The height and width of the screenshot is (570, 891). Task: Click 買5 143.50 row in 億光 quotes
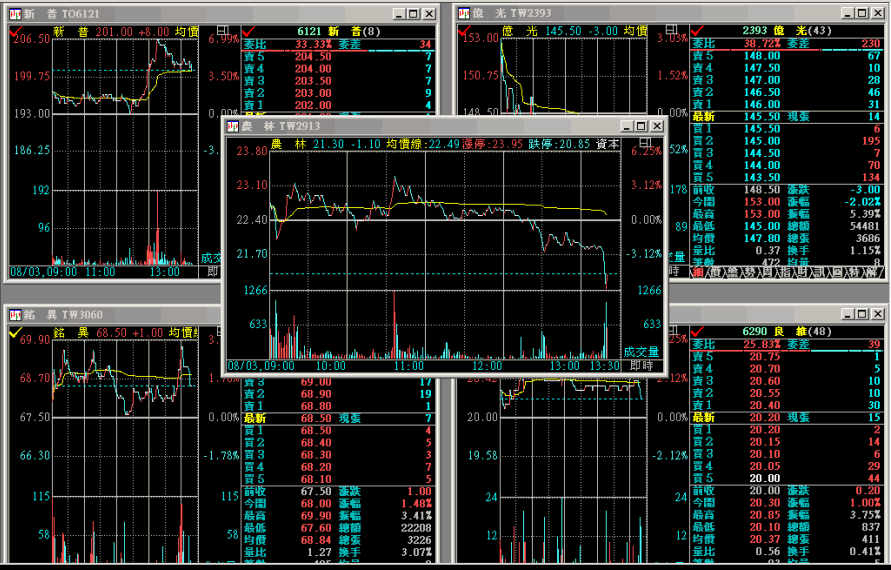tap(786, 177)
